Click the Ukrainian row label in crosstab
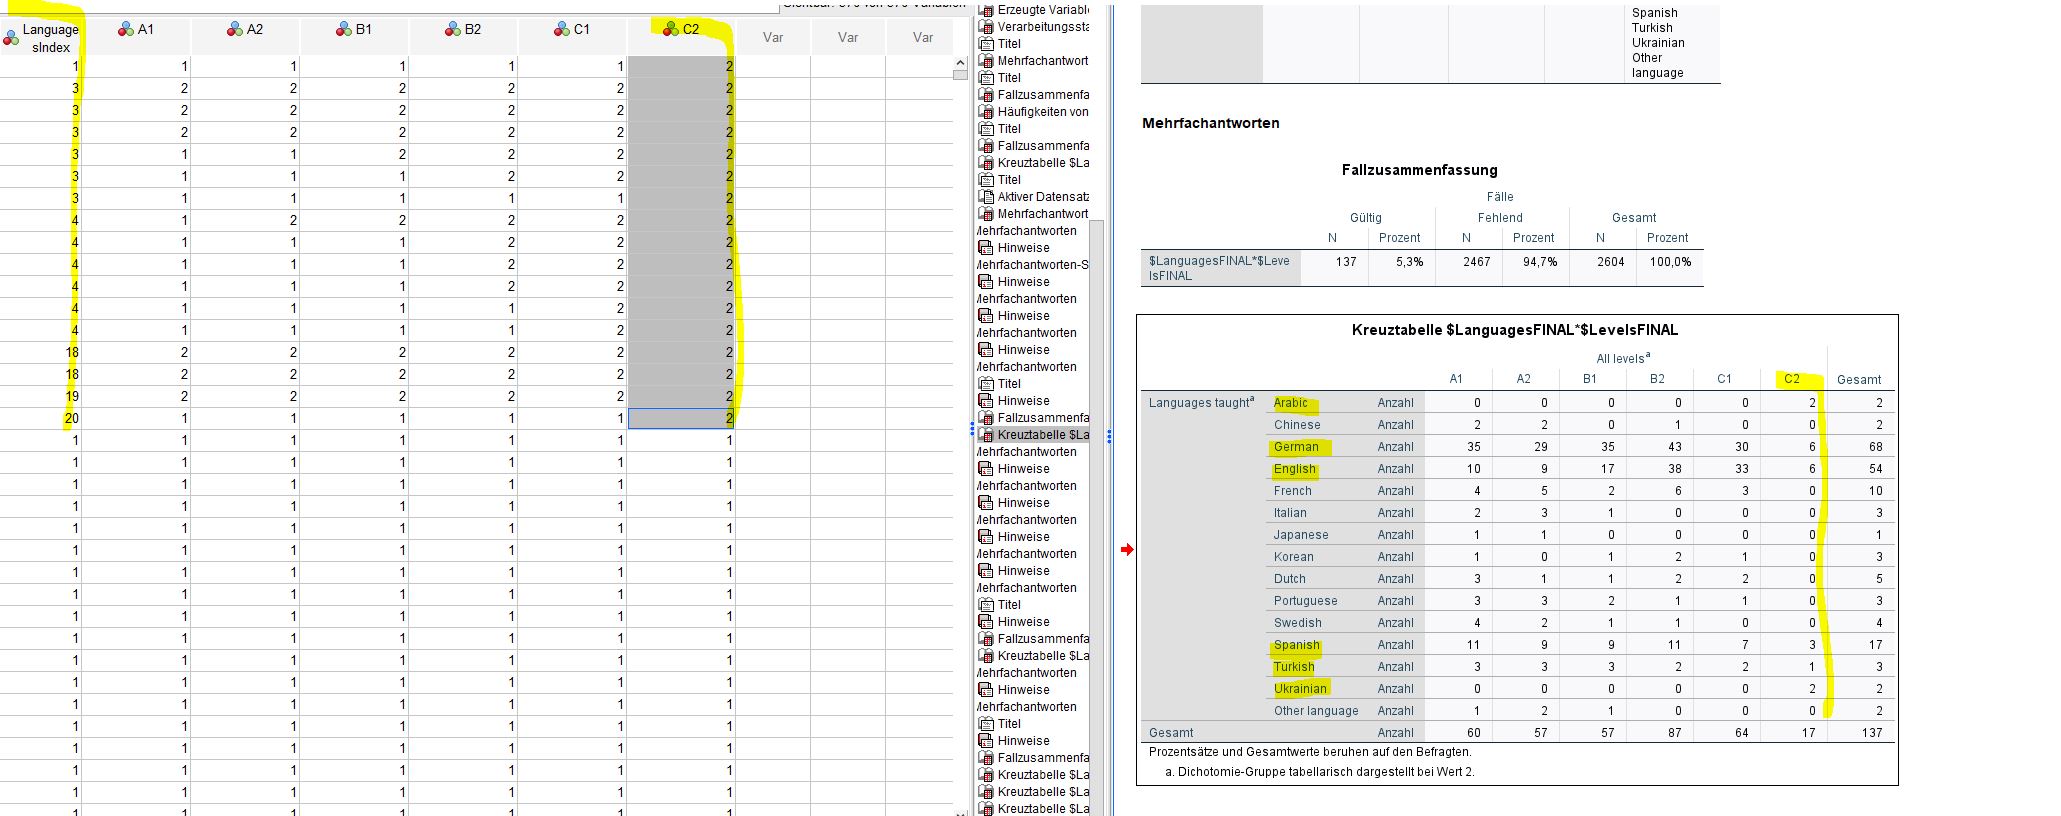Viewport: 2061px width, 816px height. point(1300,689)
